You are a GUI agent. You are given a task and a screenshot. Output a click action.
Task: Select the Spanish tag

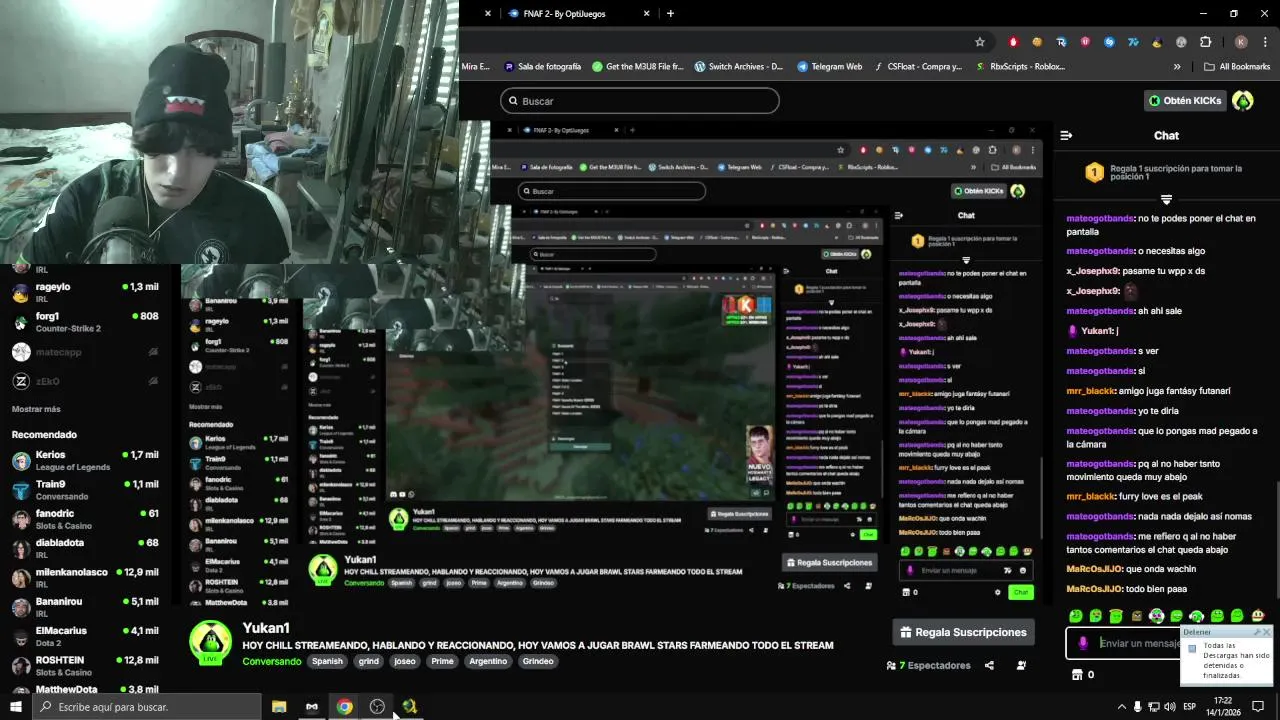327,661
